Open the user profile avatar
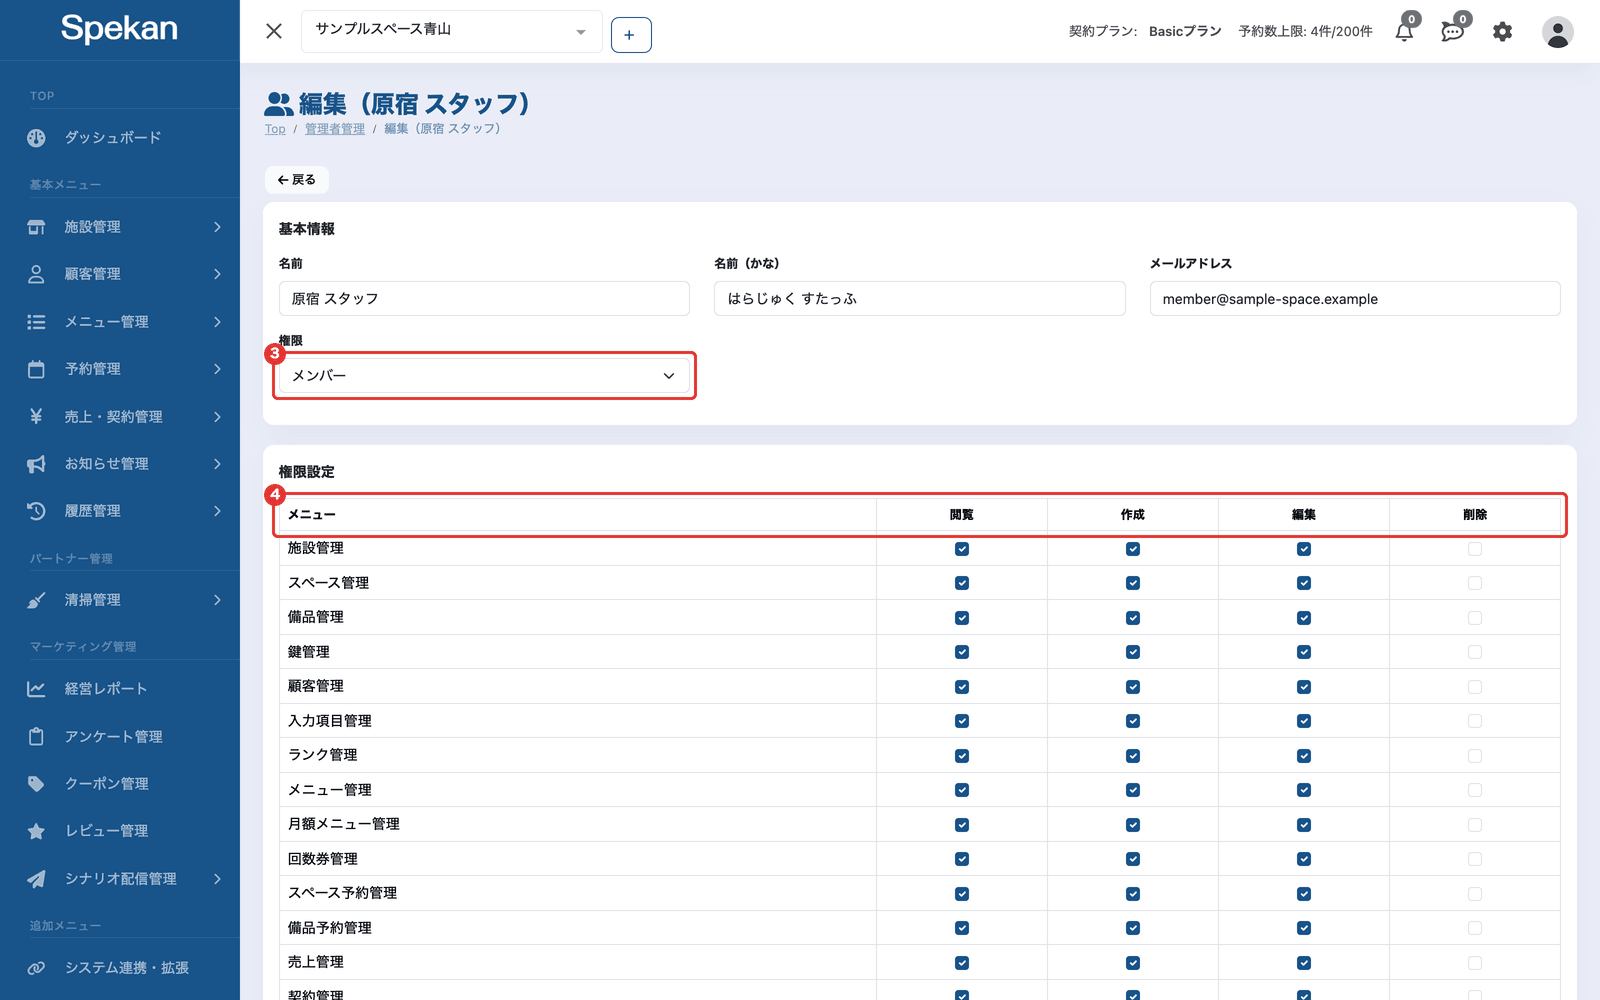1600x1000 pixels. coord(1557,32)
